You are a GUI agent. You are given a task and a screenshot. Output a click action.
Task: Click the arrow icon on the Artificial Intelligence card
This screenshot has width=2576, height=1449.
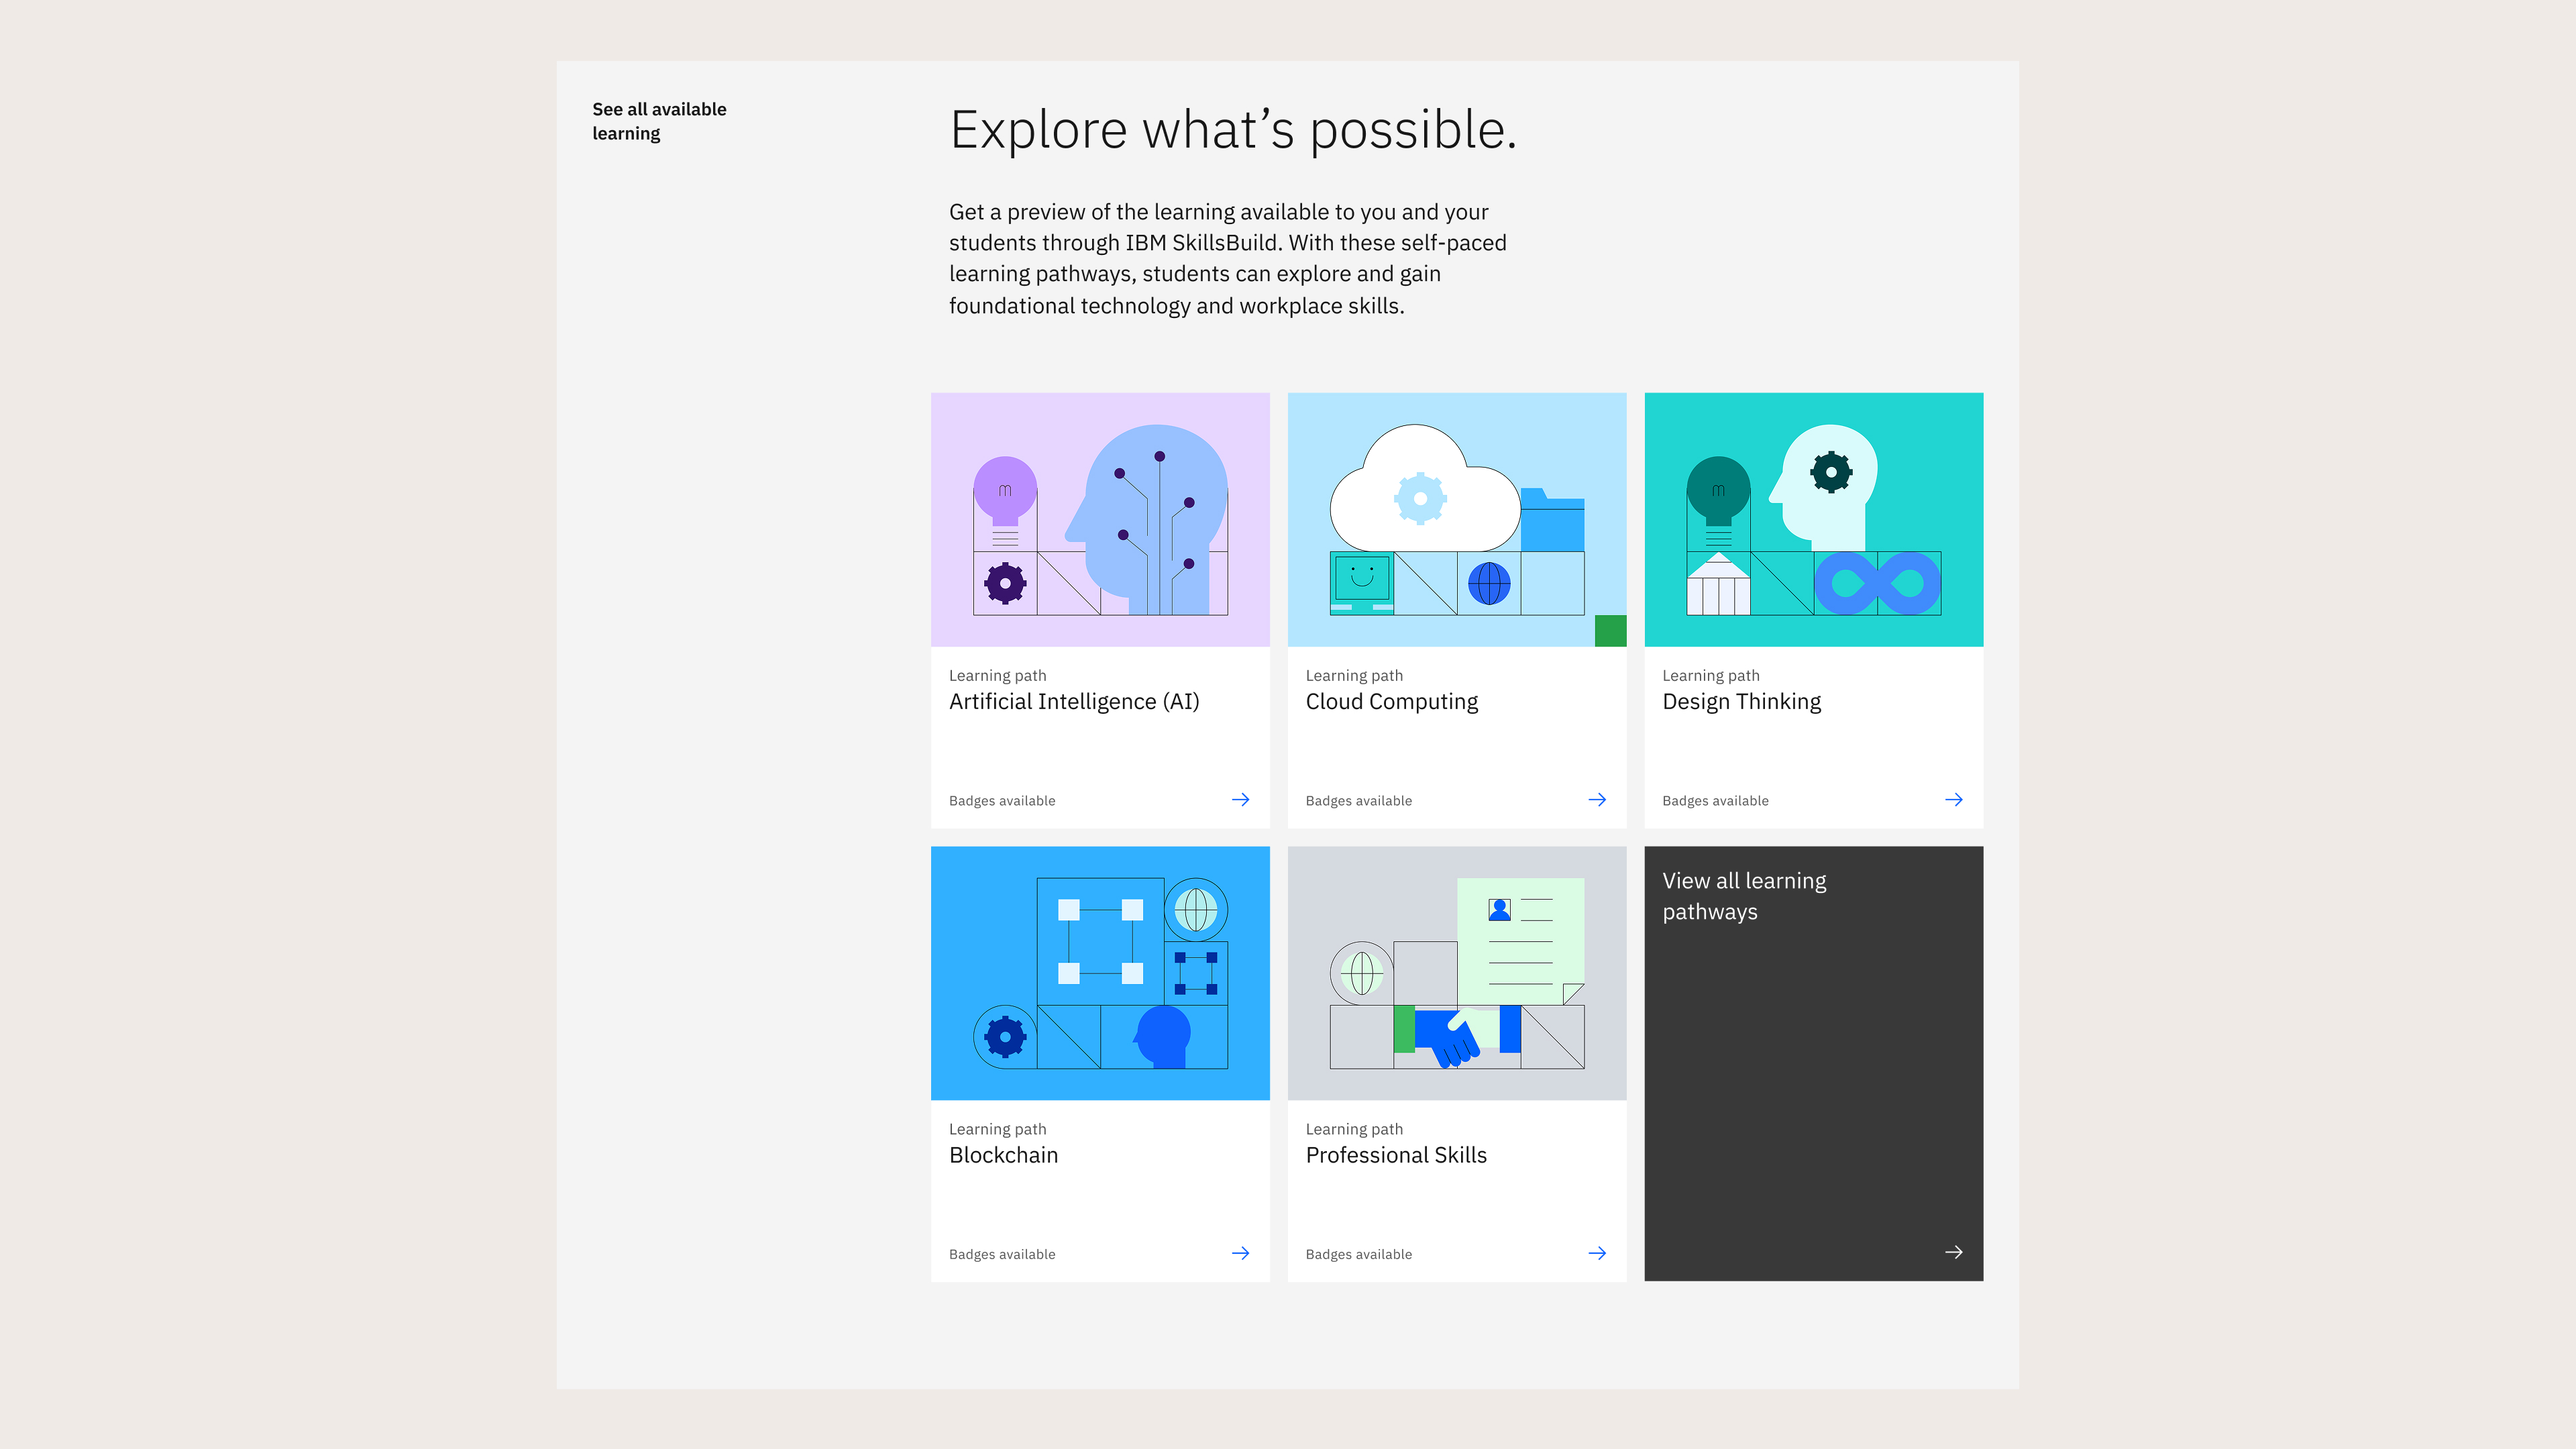coord(1240,799)
